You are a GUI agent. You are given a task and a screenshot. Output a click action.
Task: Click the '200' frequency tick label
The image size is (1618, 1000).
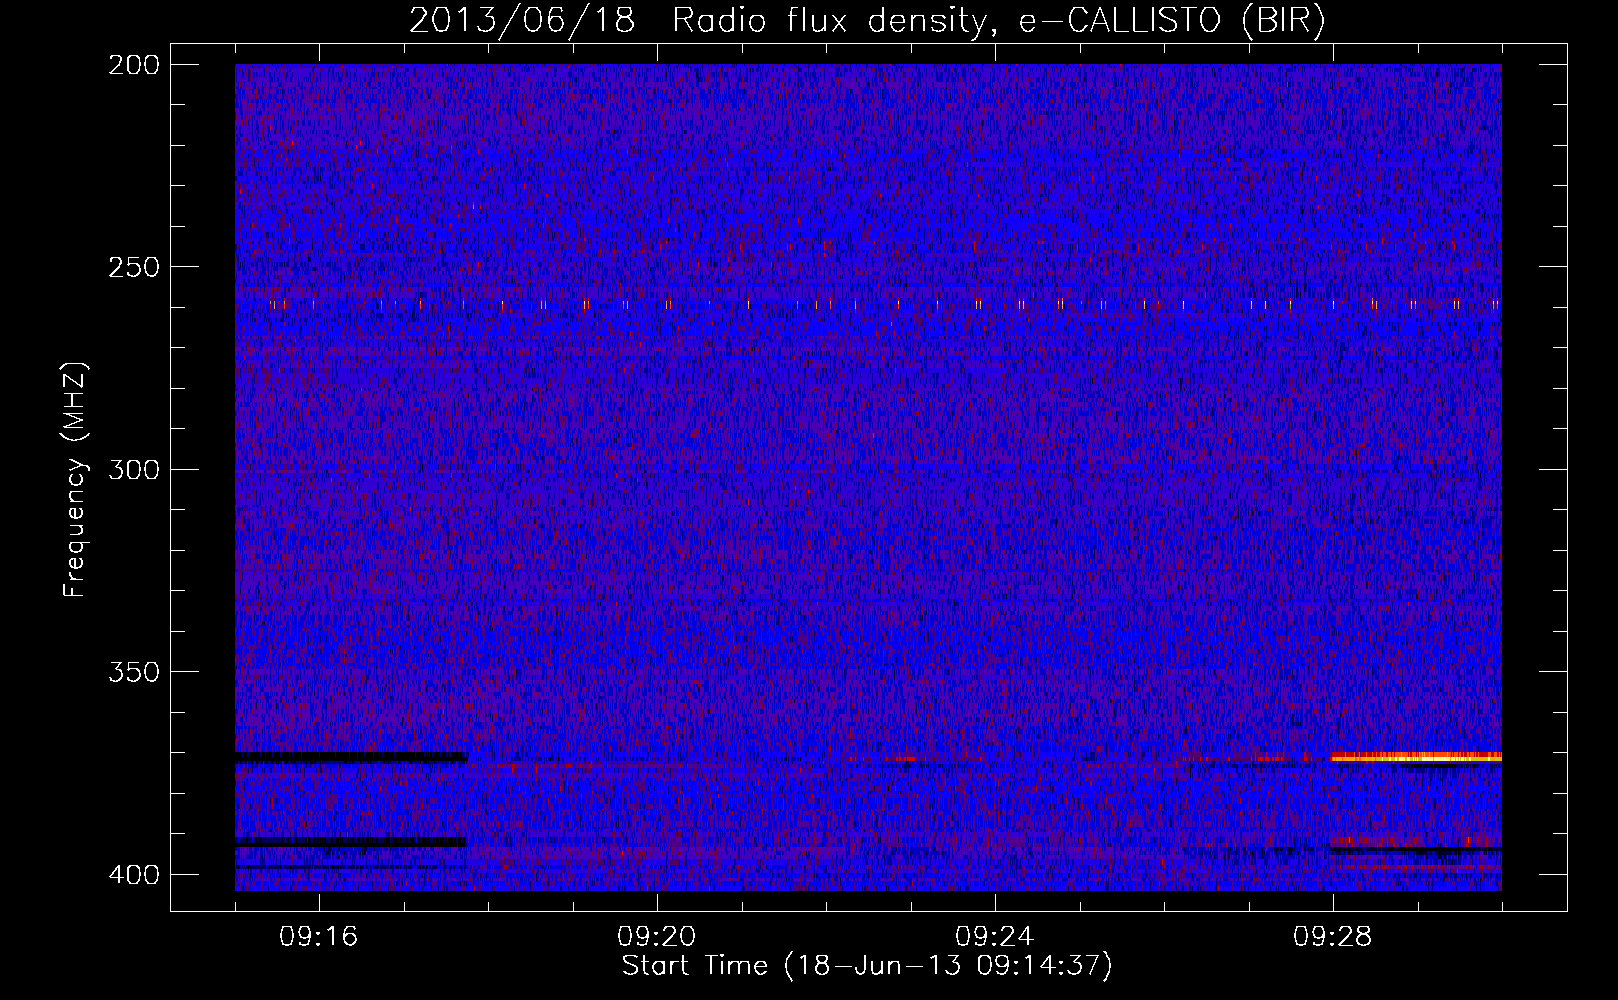133,65
